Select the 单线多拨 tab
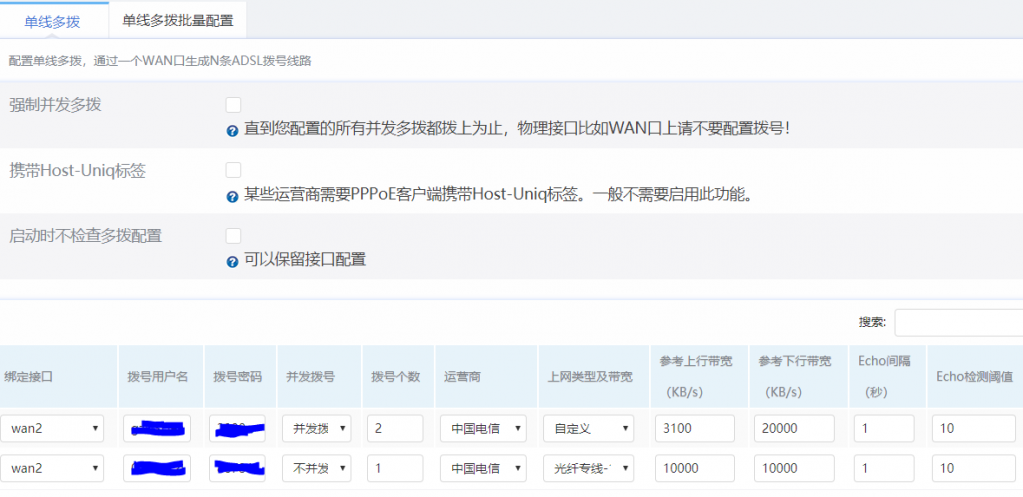 pyautogui.click(x=53, y=20)
